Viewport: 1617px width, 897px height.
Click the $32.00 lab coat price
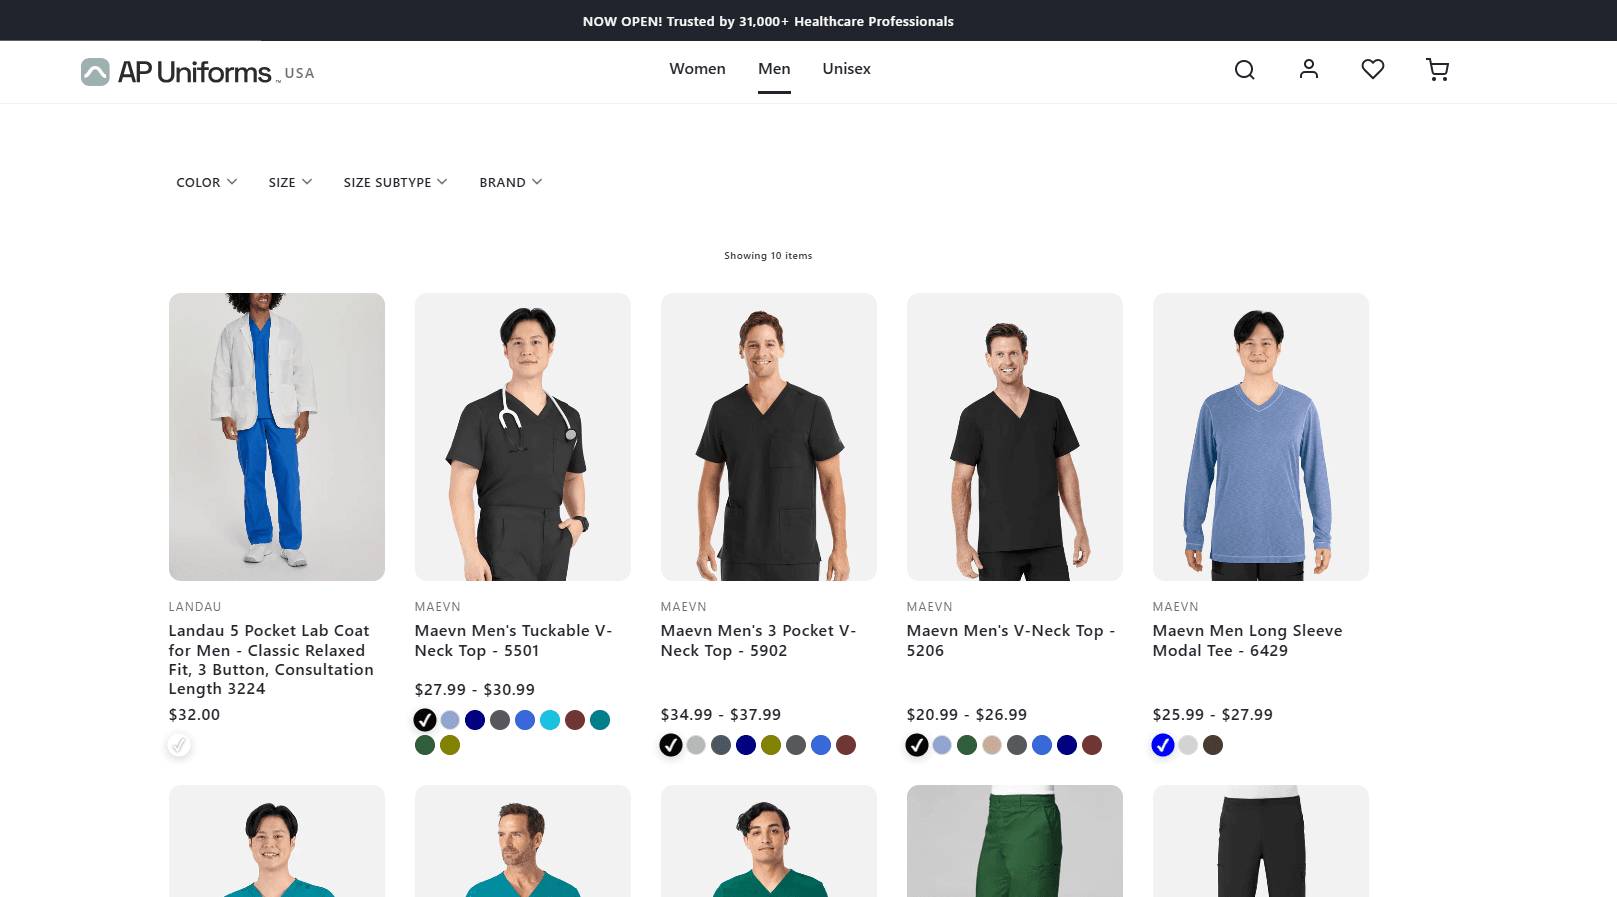tap(194, 715)
